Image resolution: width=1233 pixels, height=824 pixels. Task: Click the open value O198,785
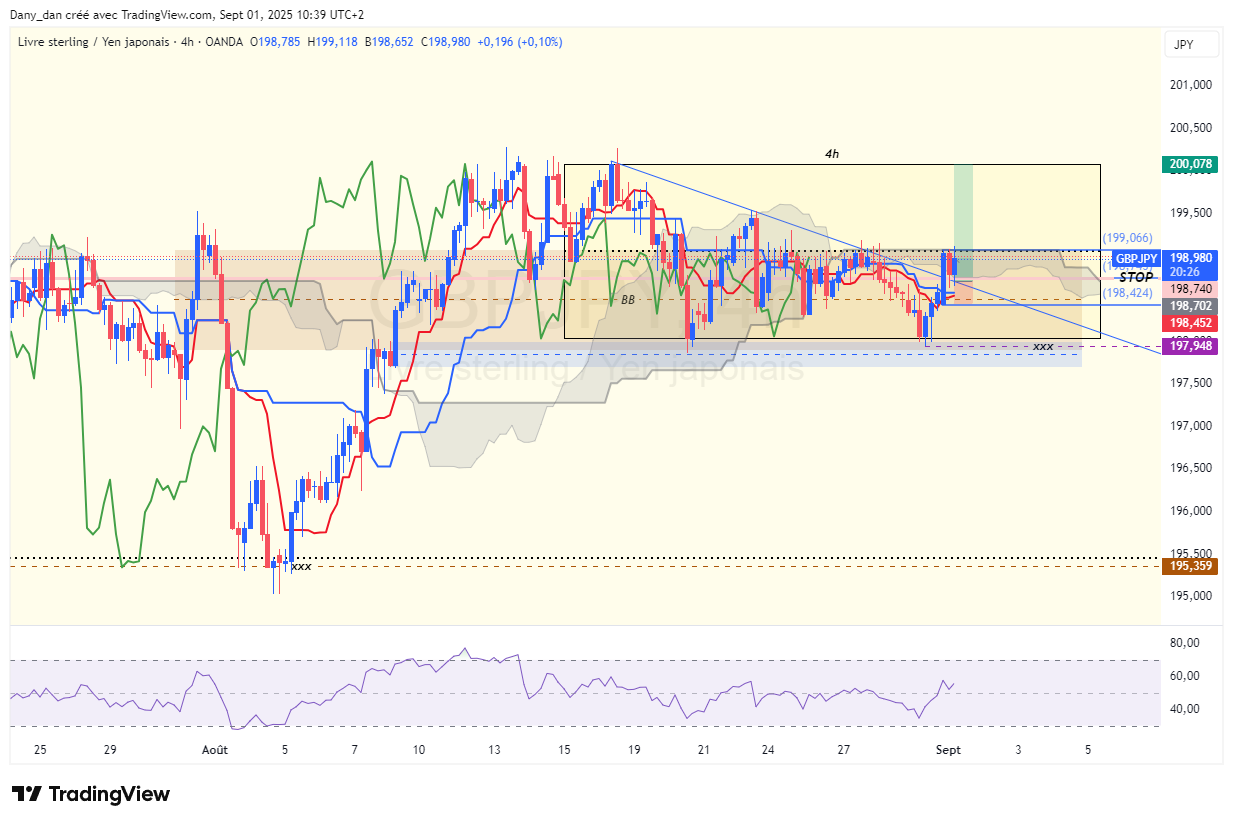pyautogui.click(x=277, y=42)
